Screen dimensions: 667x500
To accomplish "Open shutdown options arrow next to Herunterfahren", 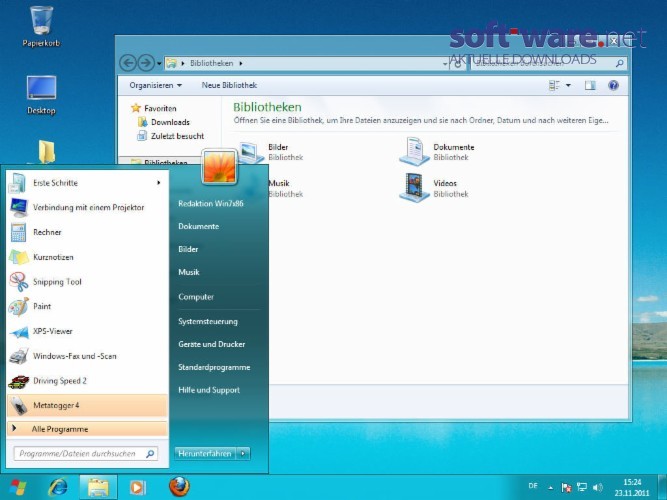I will click(x=243, y=454).
